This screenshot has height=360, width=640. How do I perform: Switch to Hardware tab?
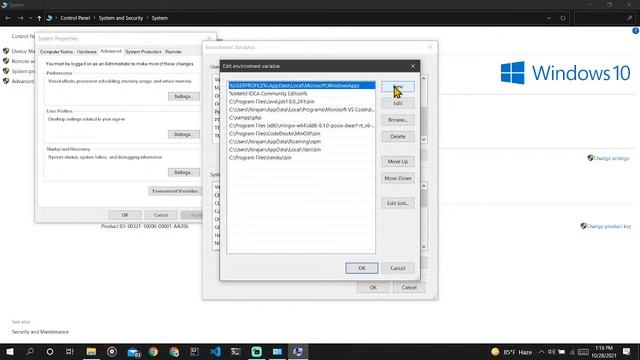tap(87, 52)
